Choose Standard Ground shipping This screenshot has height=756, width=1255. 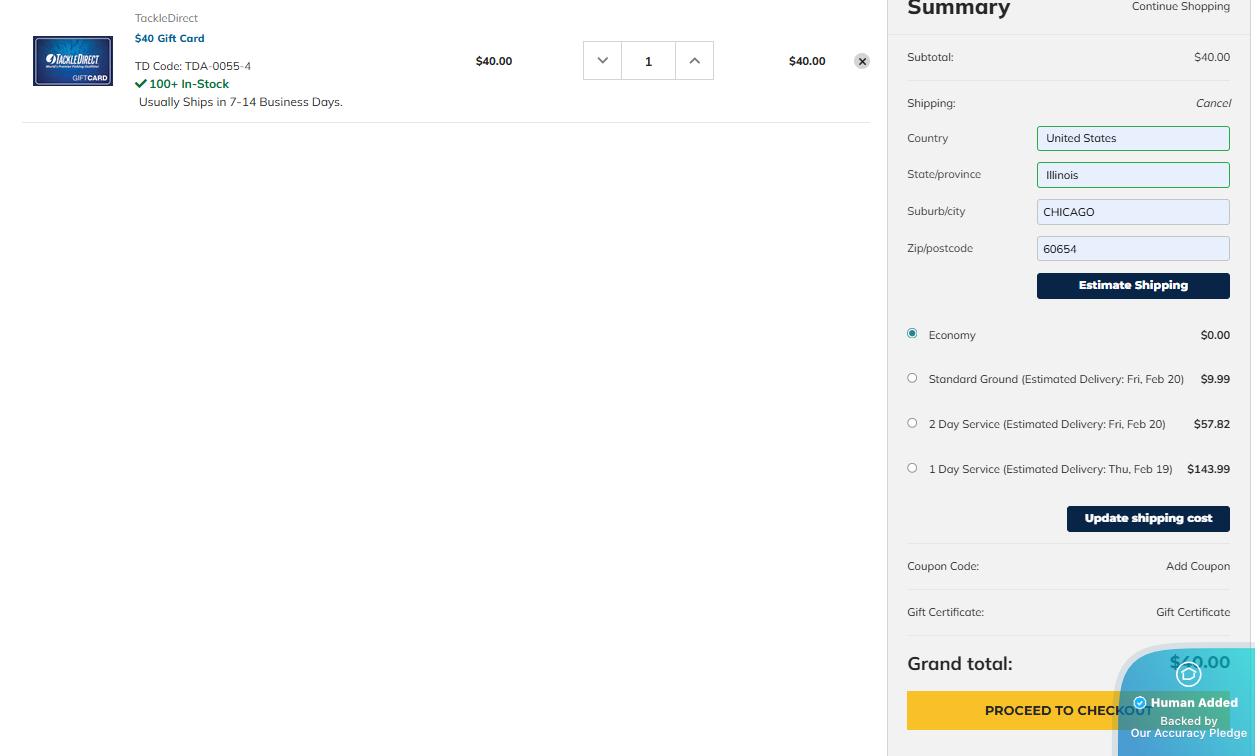tap(912, 378)
